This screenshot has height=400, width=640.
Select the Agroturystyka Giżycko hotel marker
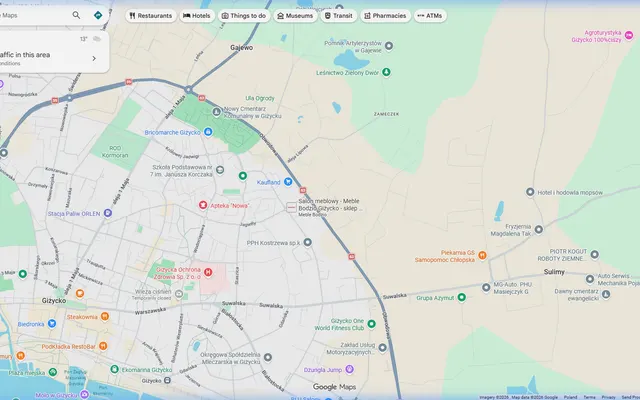click(x=629, y=36)
